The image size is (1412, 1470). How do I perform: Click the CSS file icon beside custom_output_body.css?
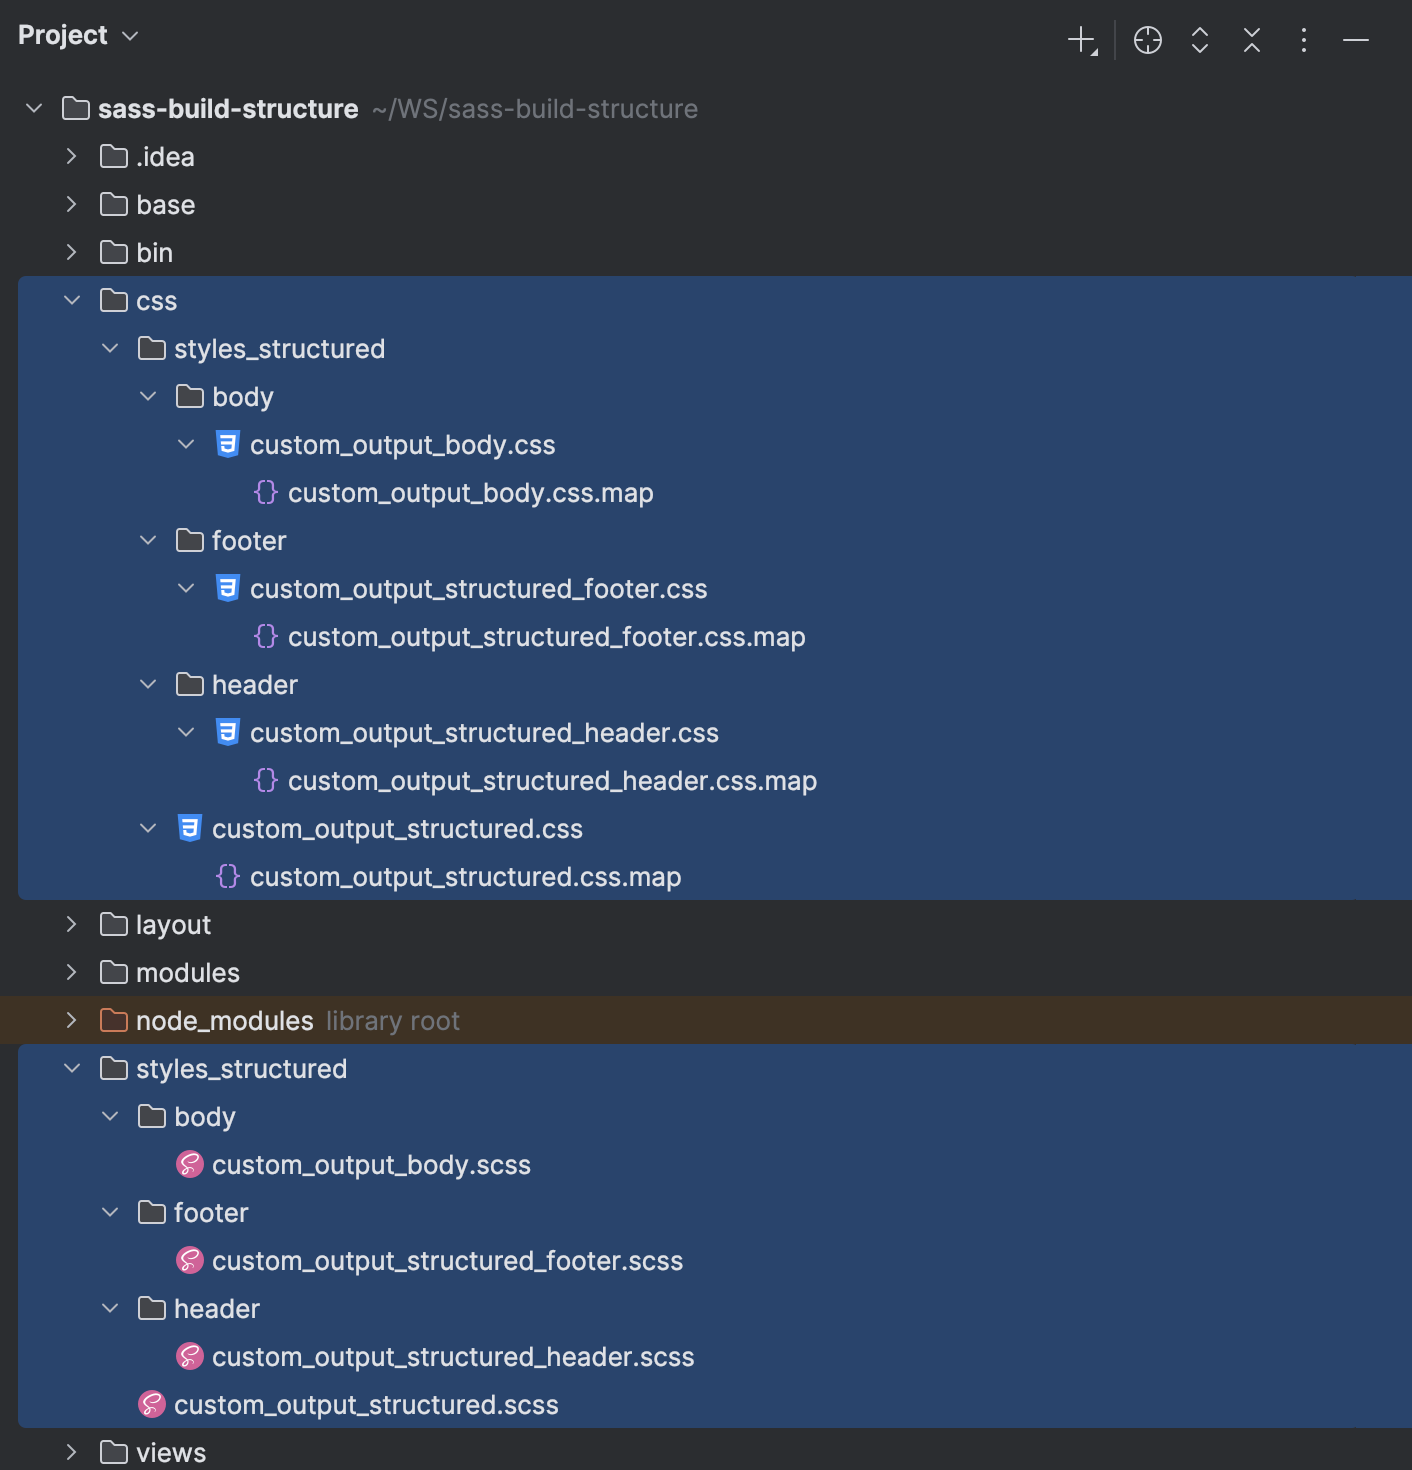click(228, 444)
